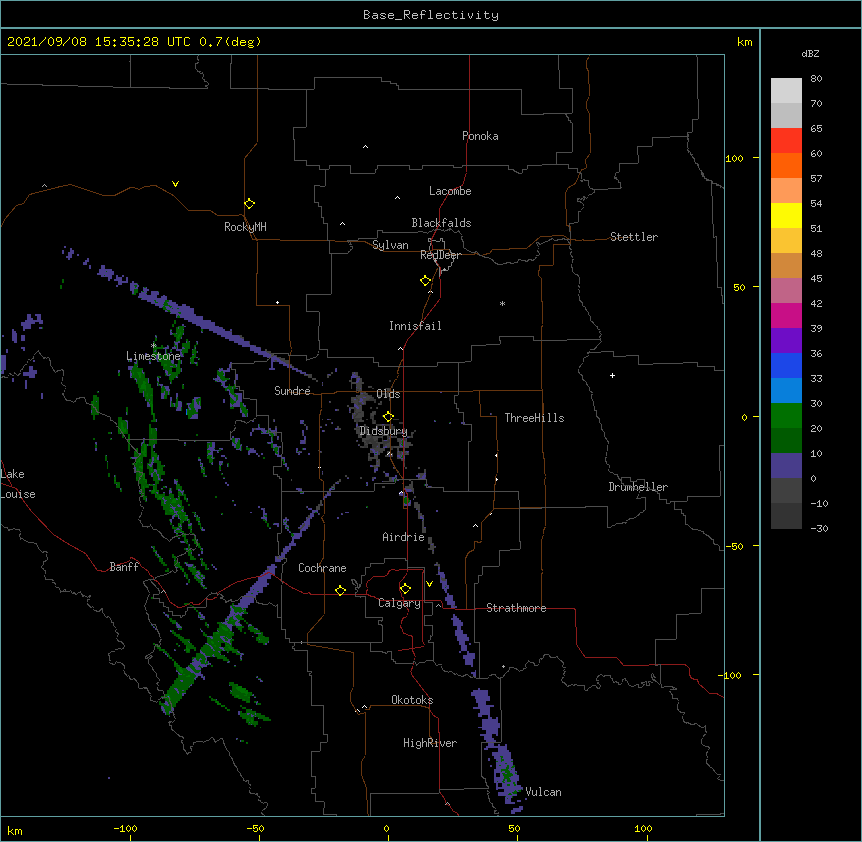Click the RedDeer city label

[x=440, y=255]
